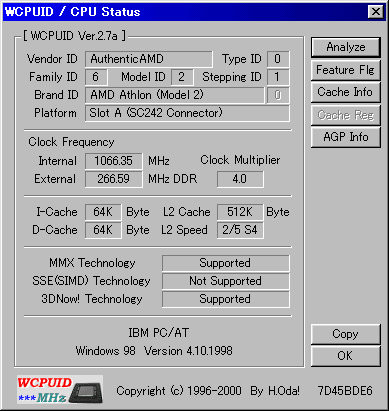Click the Stepping ID value 1

[278, 77]
